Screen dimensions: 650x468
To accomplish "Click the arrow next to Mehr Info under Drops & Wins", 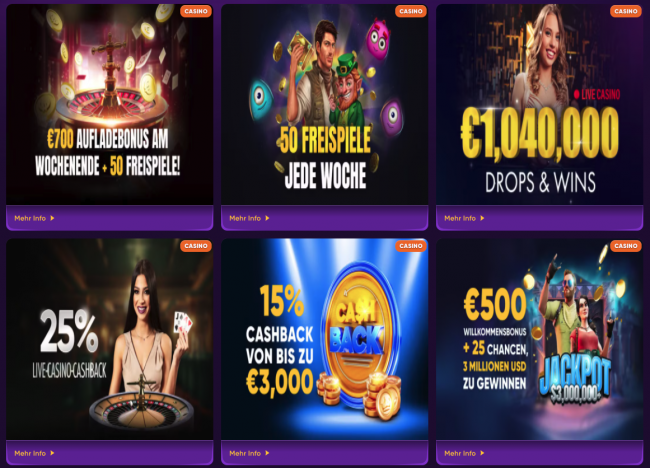I will (482, 218).
